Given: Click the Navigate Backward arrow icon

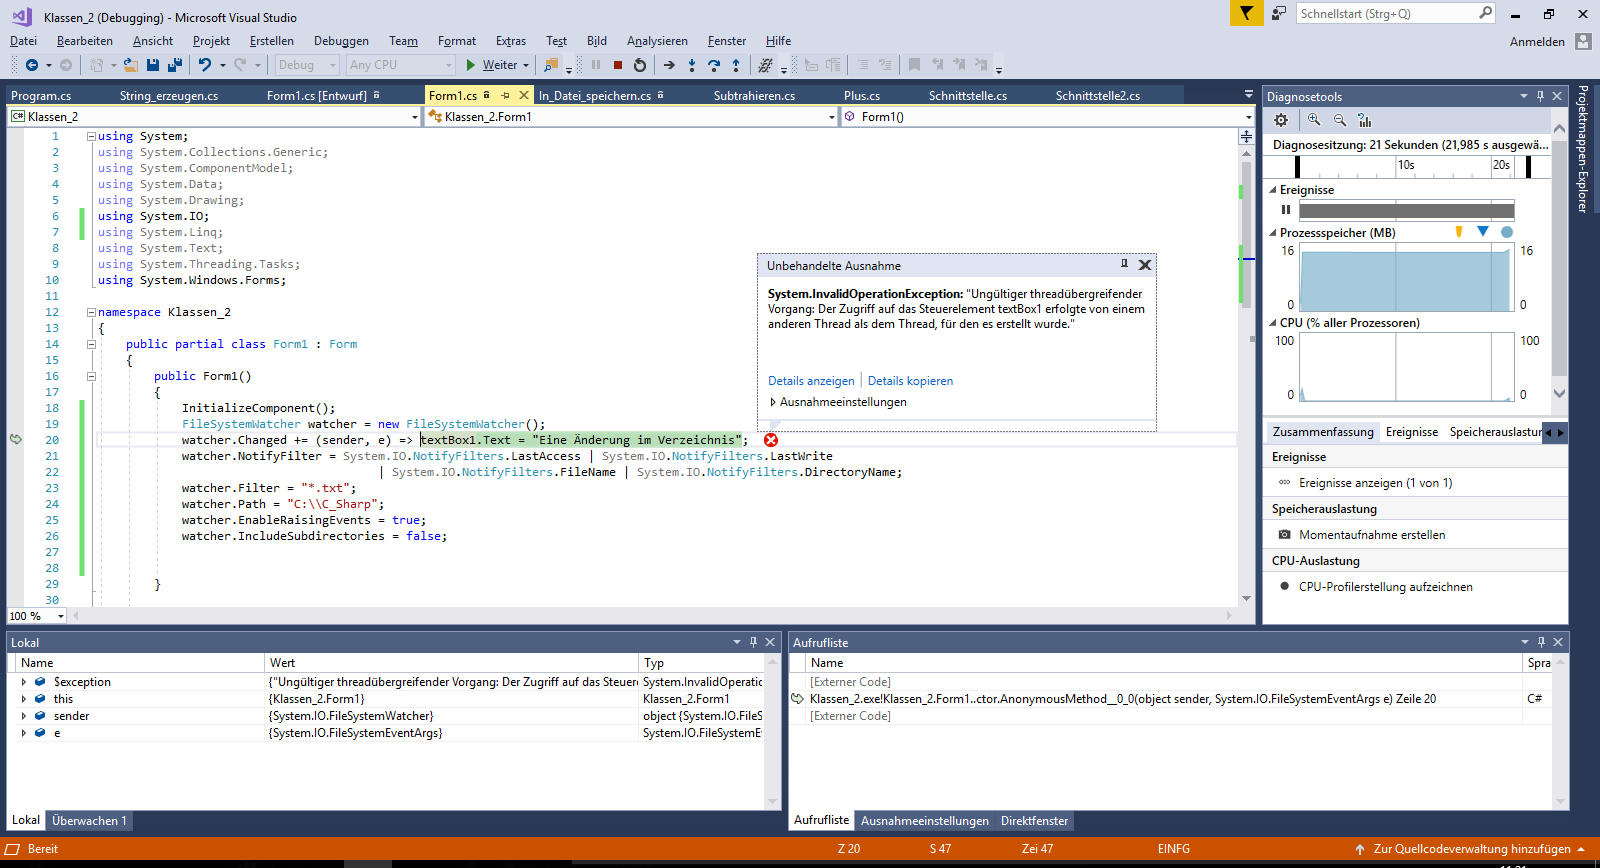Looking at the screenshot, I should tap(32, 65).
